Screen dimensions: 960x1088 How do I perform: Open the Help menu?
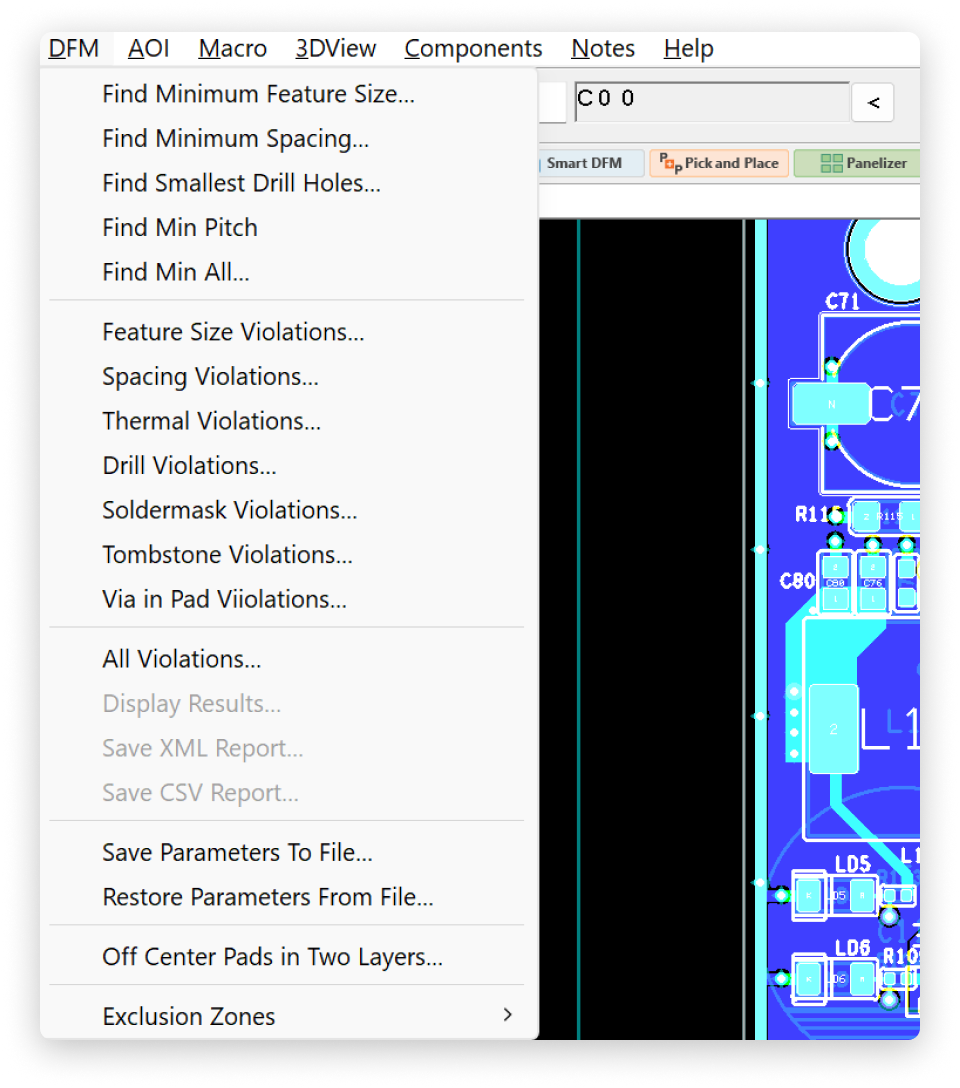(x=688, y=48)
